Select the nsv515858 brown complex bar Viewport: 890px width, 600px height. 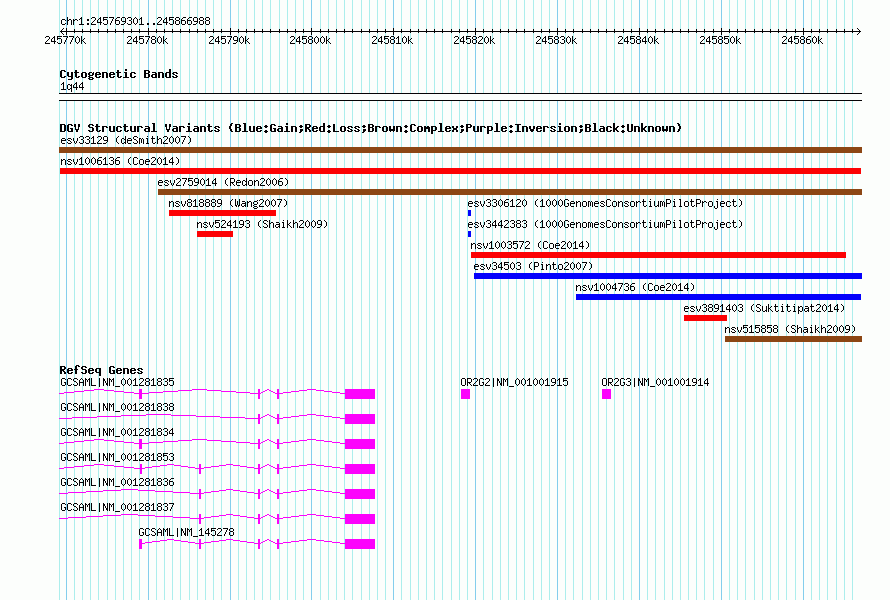pyautogui.click(x=794, y=339)
